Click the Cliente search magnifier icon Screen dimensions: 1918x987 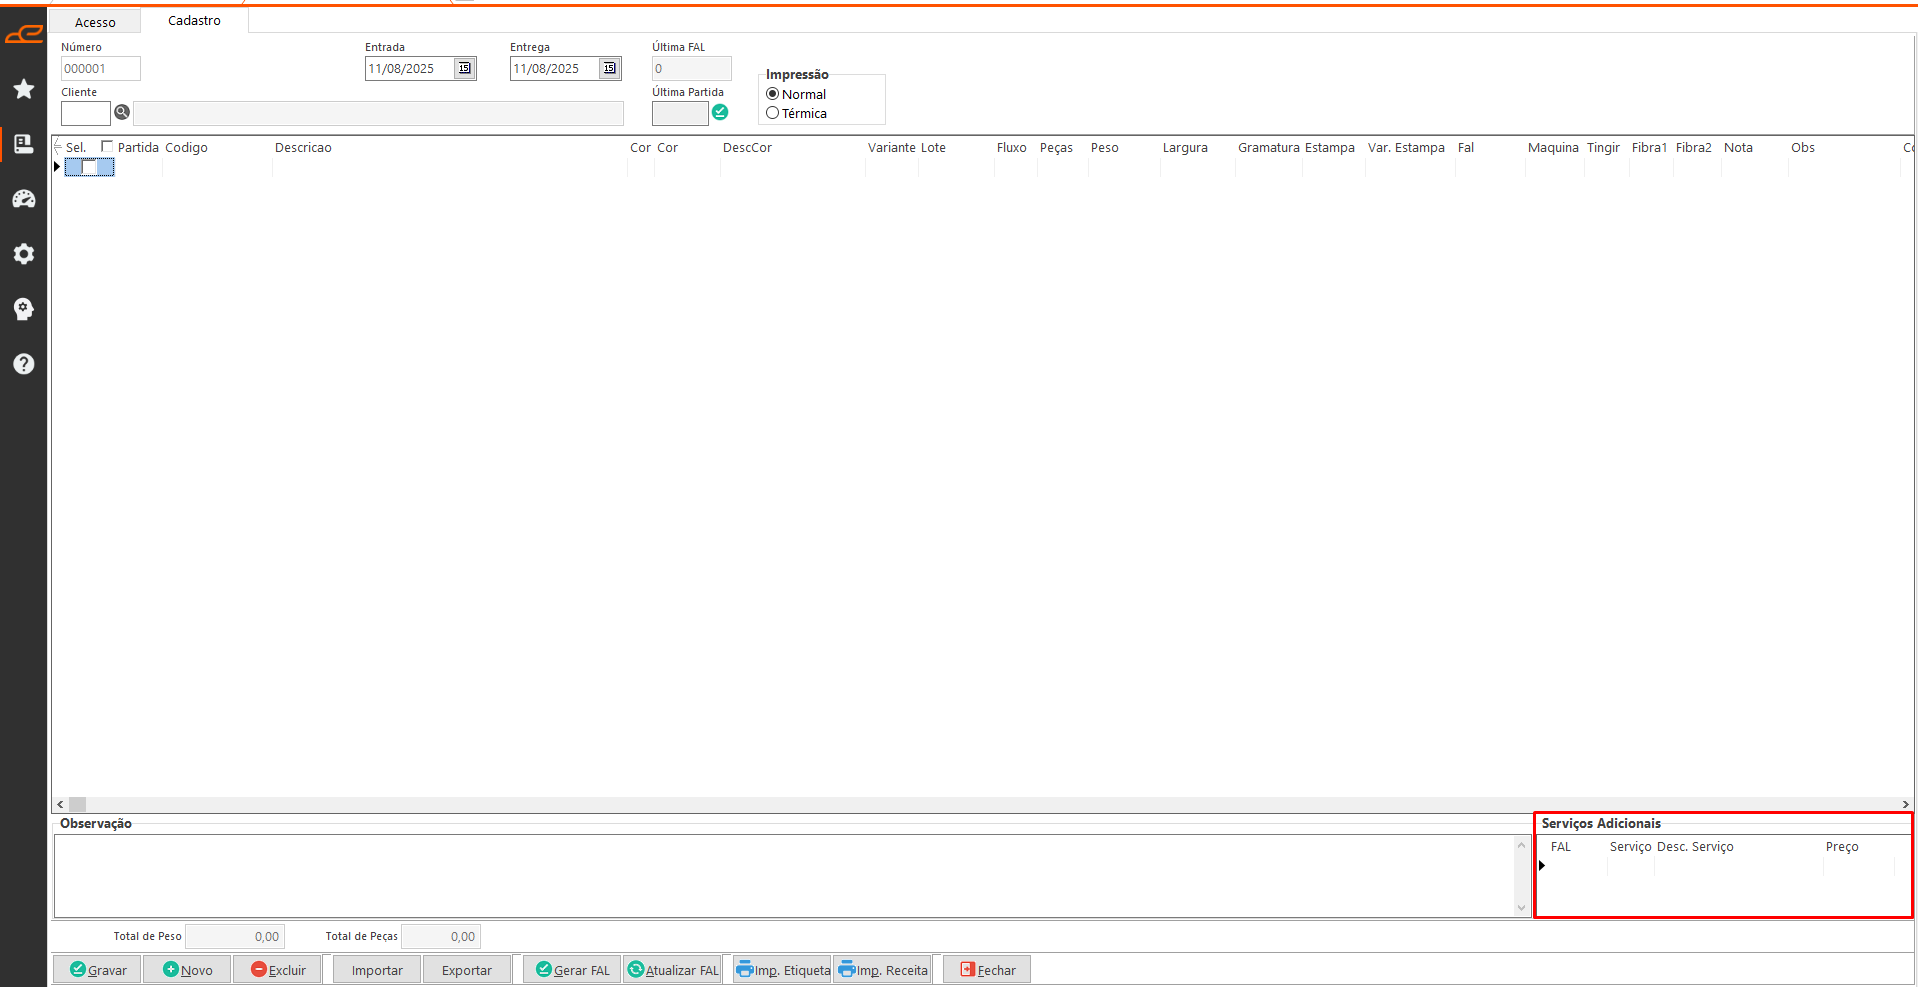[x=122, y=112]
